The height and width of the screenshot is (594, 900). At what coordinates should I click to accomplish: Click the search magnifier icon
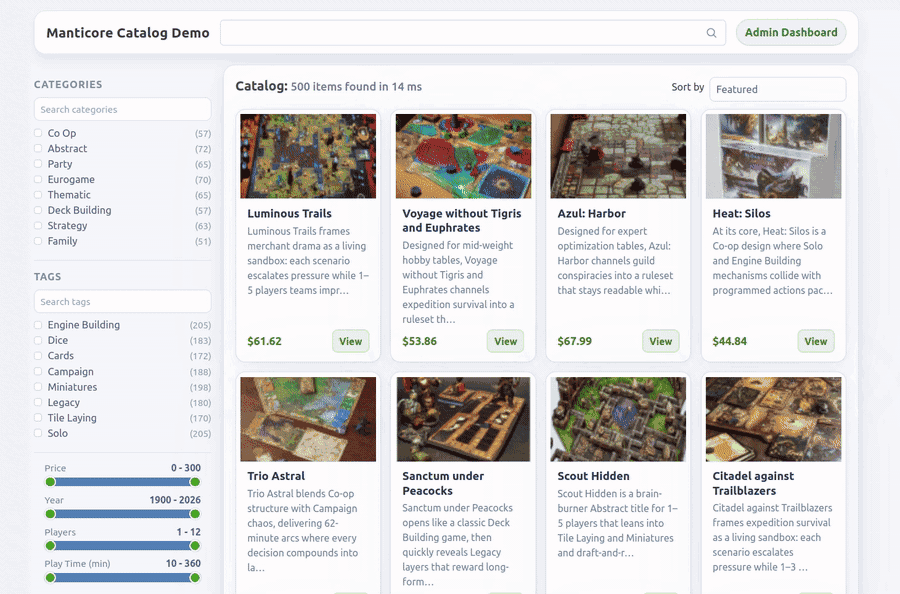(711, 33)
